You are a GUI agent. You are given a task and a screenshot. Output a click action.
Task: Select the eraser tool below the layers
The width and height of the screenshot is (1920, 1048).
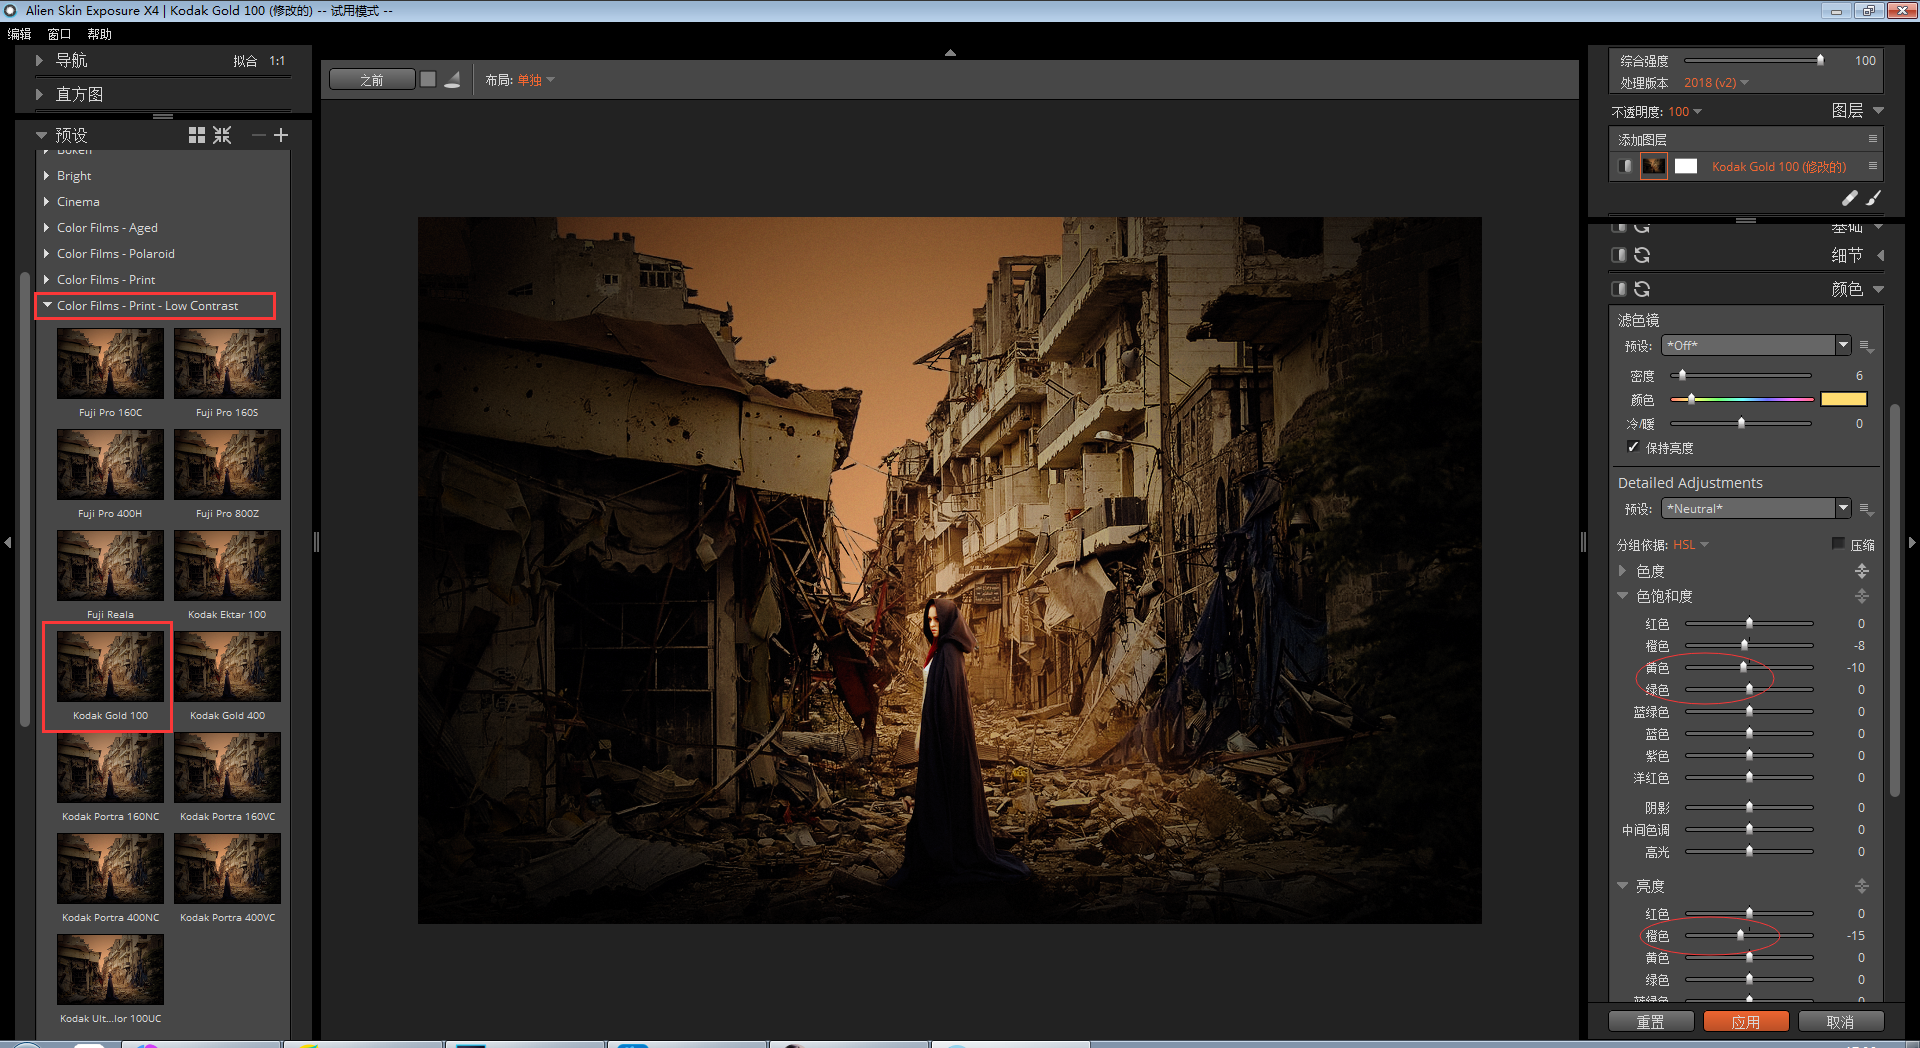pyautogui.click(x=1850, y=198)
